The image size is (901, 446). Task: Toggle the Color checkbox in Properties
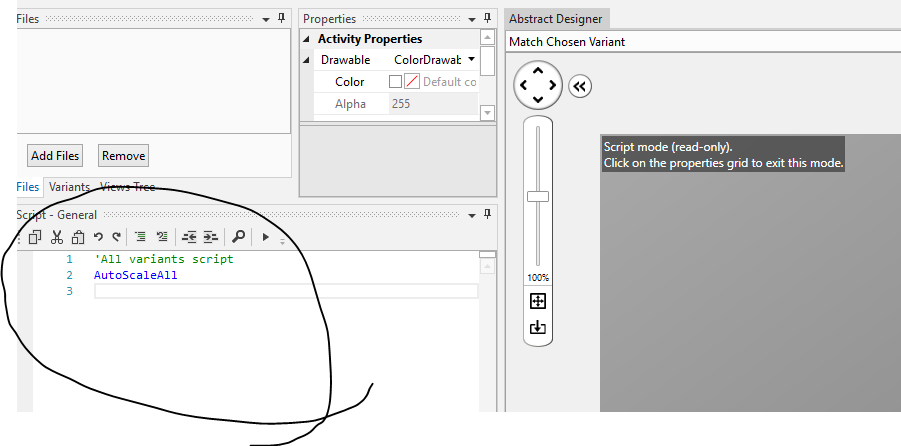(395, 82)
